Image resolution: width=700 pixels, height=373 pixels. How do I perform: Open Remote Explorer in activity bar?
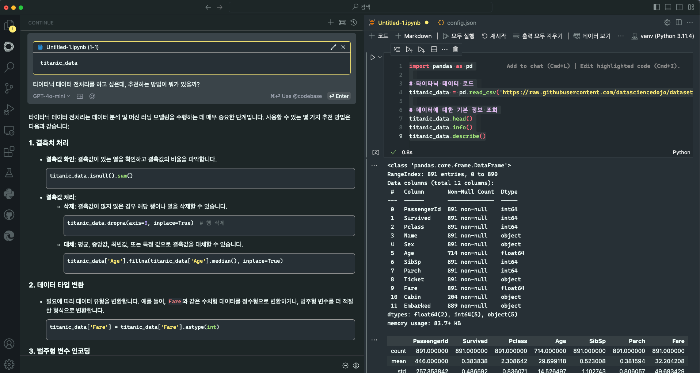(9, 131)
